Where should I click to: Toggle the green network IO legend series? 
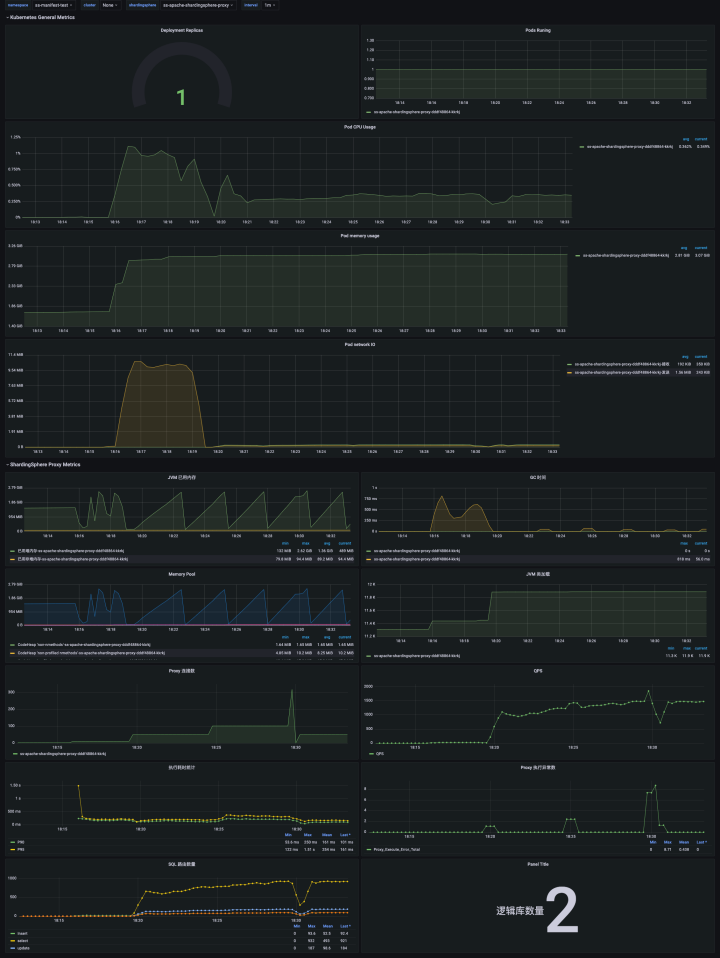(x=622, y=364)
